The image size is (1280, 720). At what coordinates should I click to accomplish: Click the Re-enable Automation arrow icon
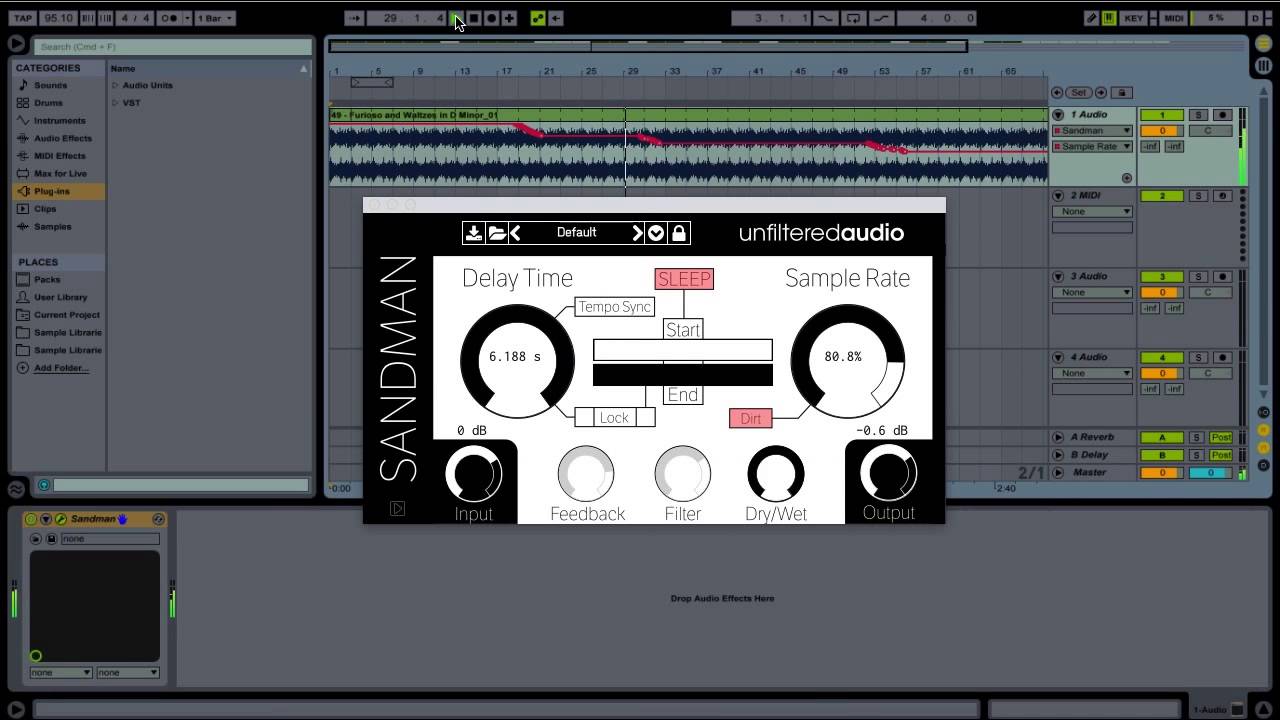coord(556,18)
